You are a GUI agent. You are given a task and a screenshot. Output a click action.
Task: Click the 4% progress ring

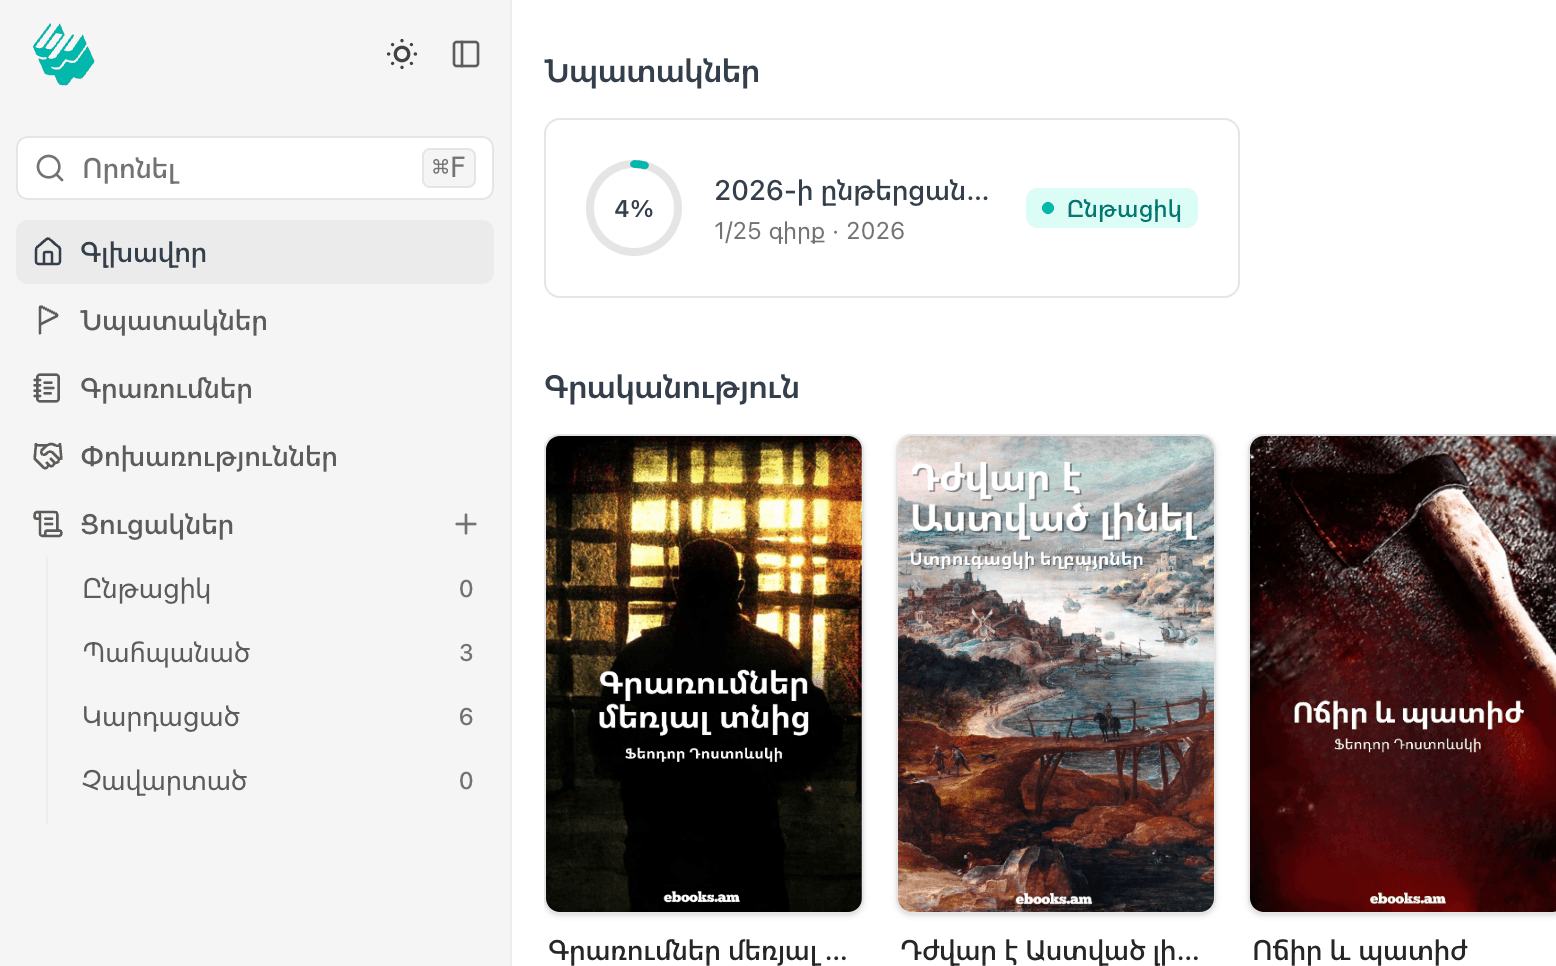[x=634, y=208]
